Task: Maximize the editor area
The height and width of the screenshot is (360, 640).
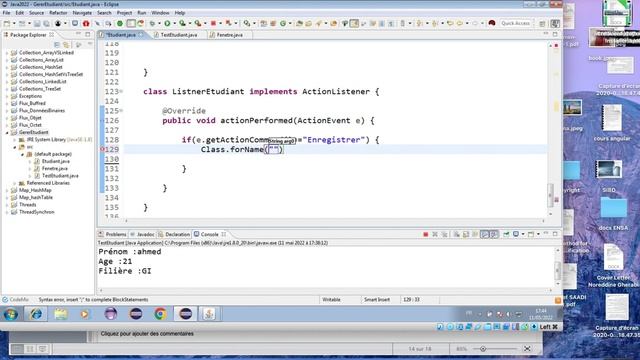Action: coord(555,35)
